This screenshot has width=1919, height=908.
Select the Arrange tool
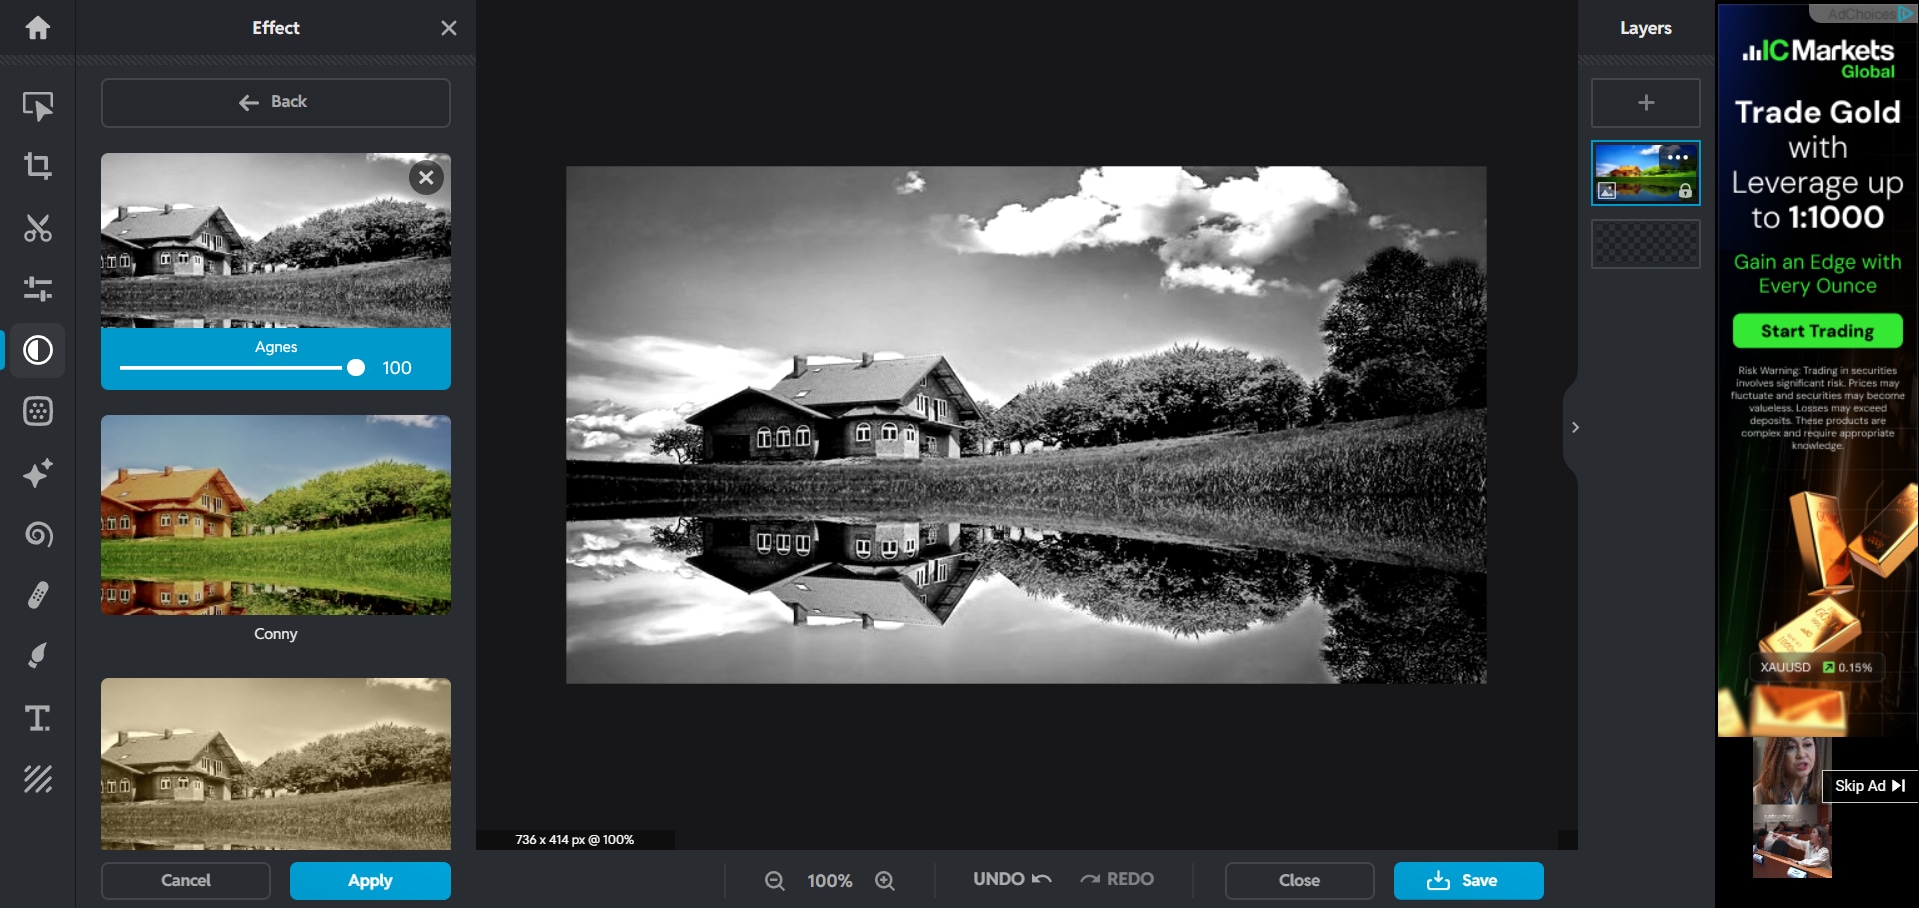tap(38, 105)
